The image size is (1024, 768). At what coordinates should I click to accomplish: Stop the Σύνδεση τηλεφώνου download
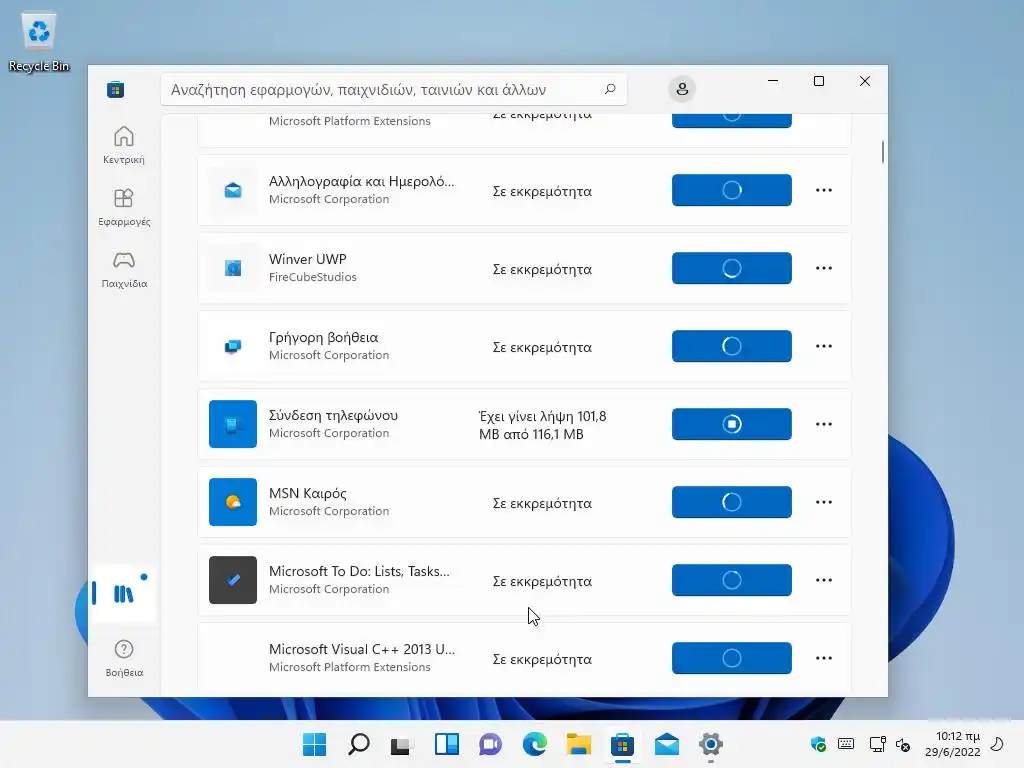point(731,424)
